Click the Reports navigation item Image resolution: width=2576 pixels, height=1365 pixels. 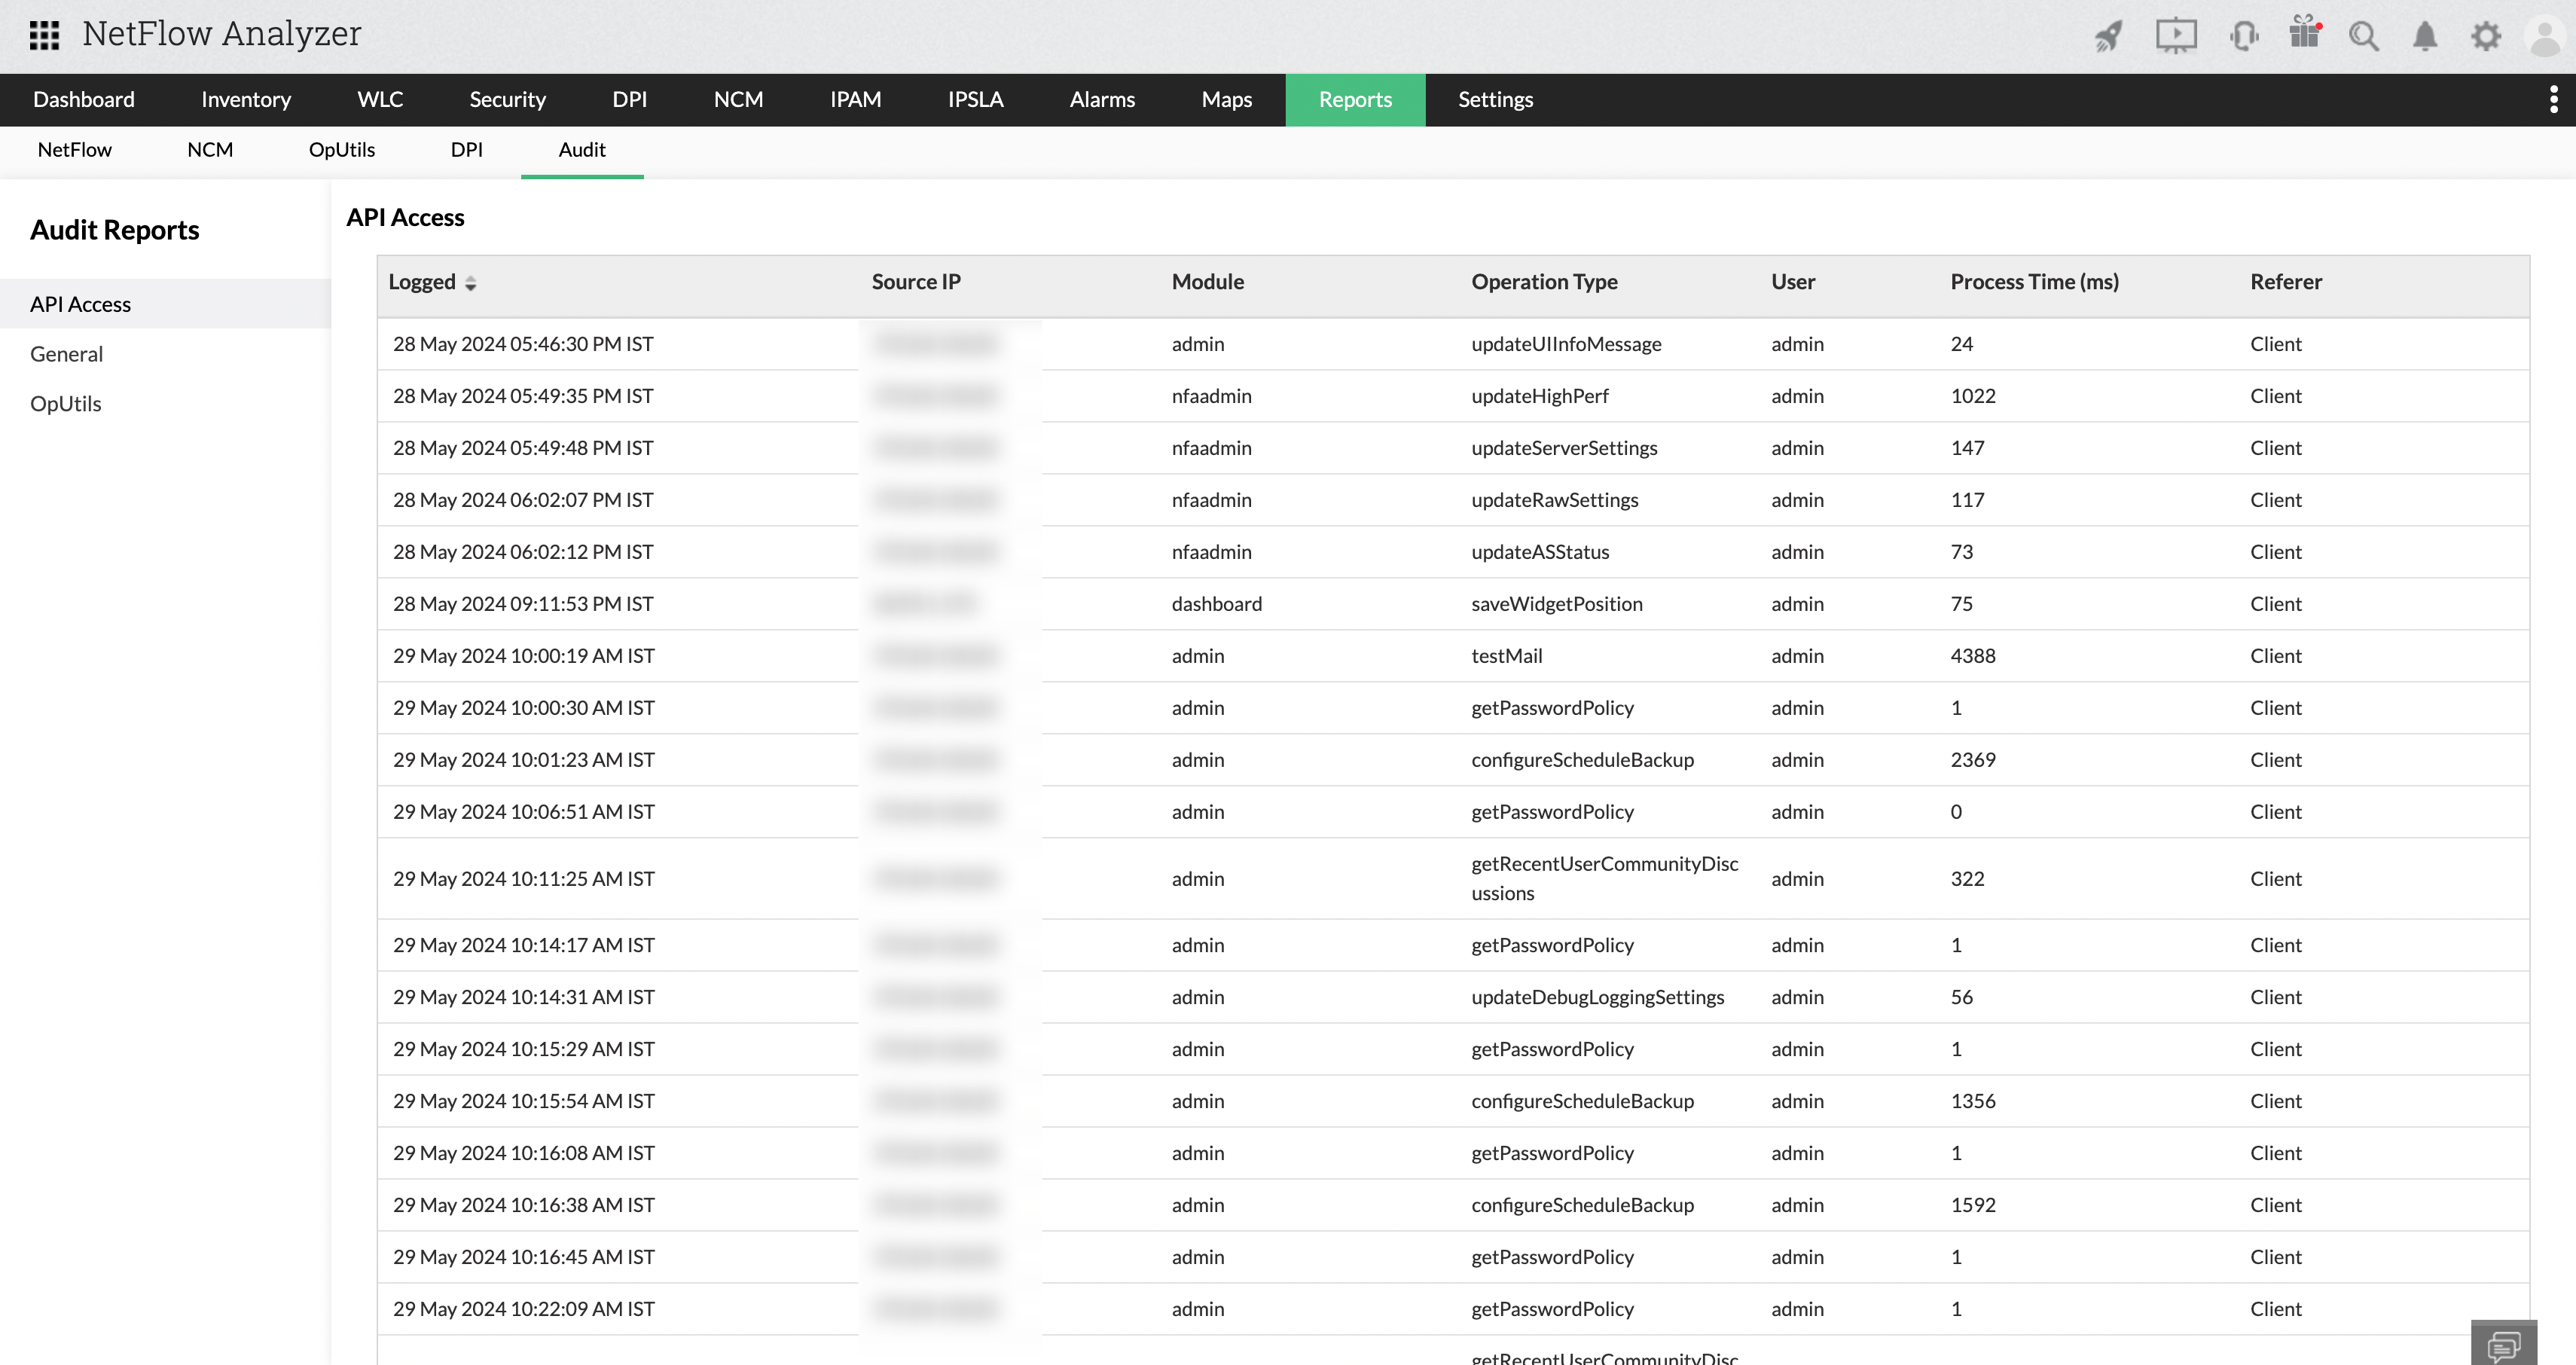pos(1355,99)
